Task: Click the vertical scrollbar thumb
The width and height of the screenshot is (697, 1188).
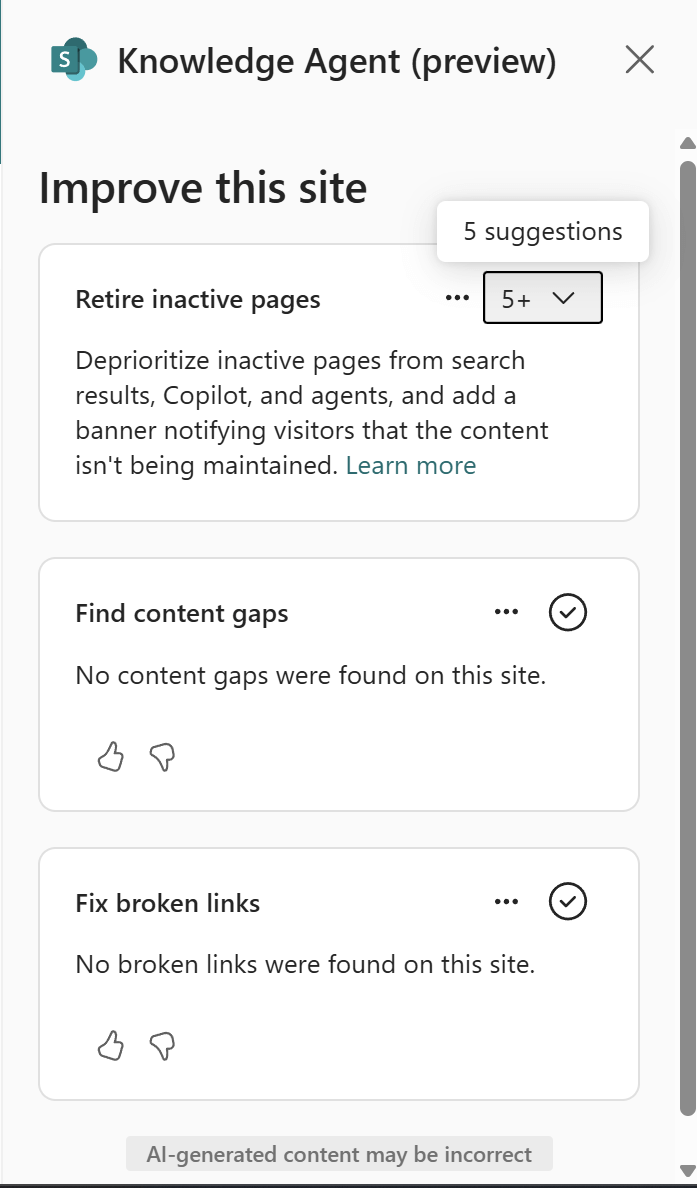Action: (x=687, y=640)
